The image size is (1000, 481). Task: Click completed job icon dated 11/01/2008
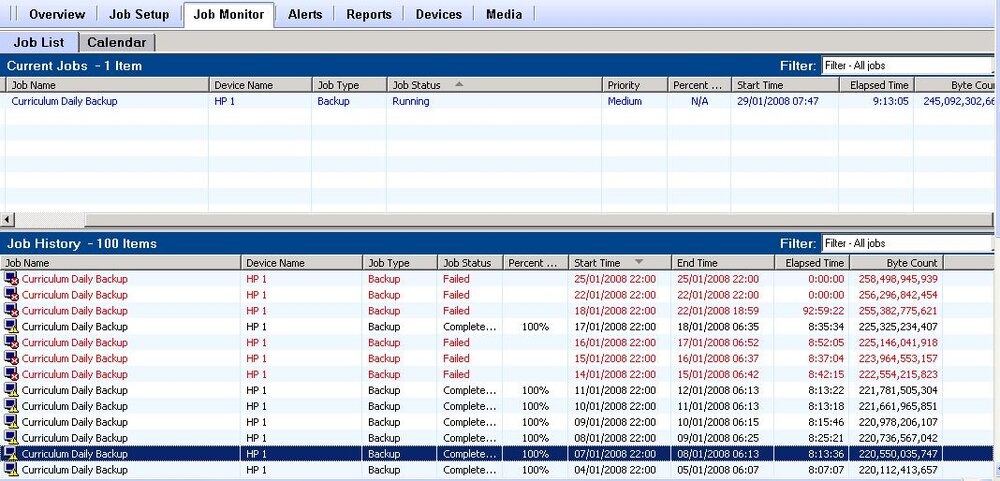click(x=11, y=390)
